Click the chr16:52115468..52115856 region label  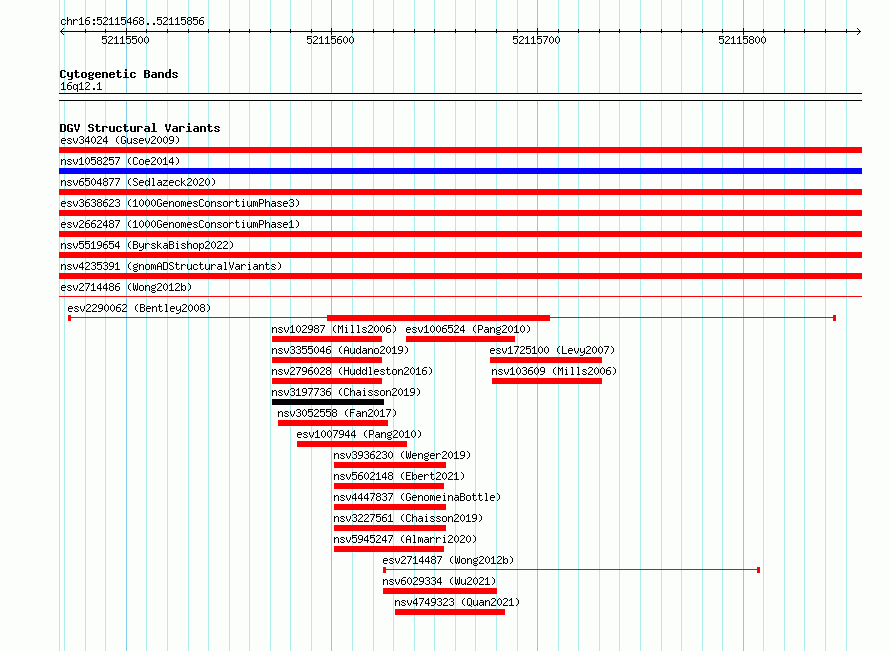(x=132, y=22)
